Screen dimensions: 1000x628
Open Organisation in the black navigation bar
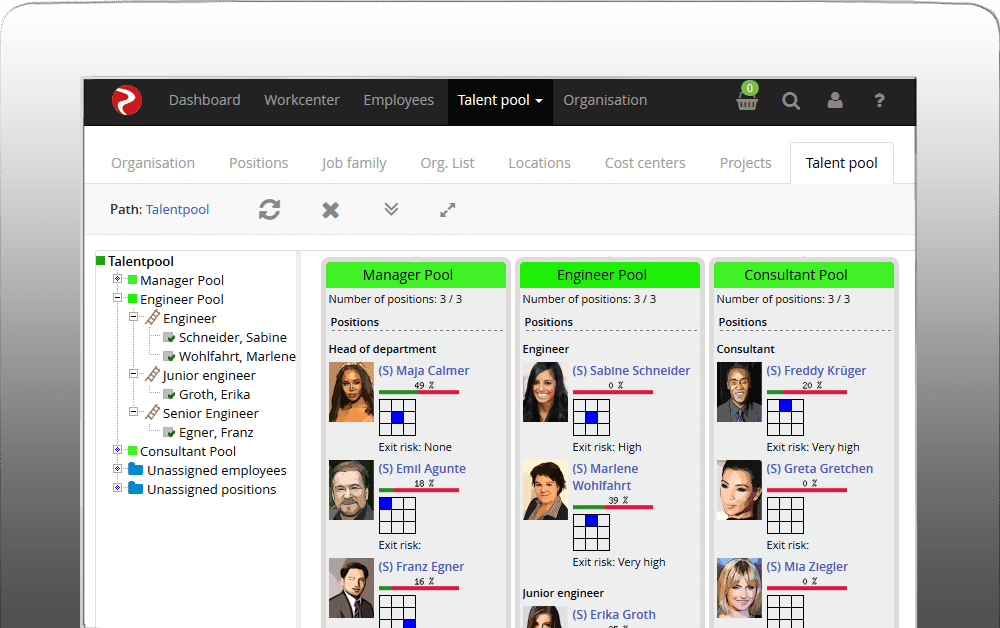605,100
